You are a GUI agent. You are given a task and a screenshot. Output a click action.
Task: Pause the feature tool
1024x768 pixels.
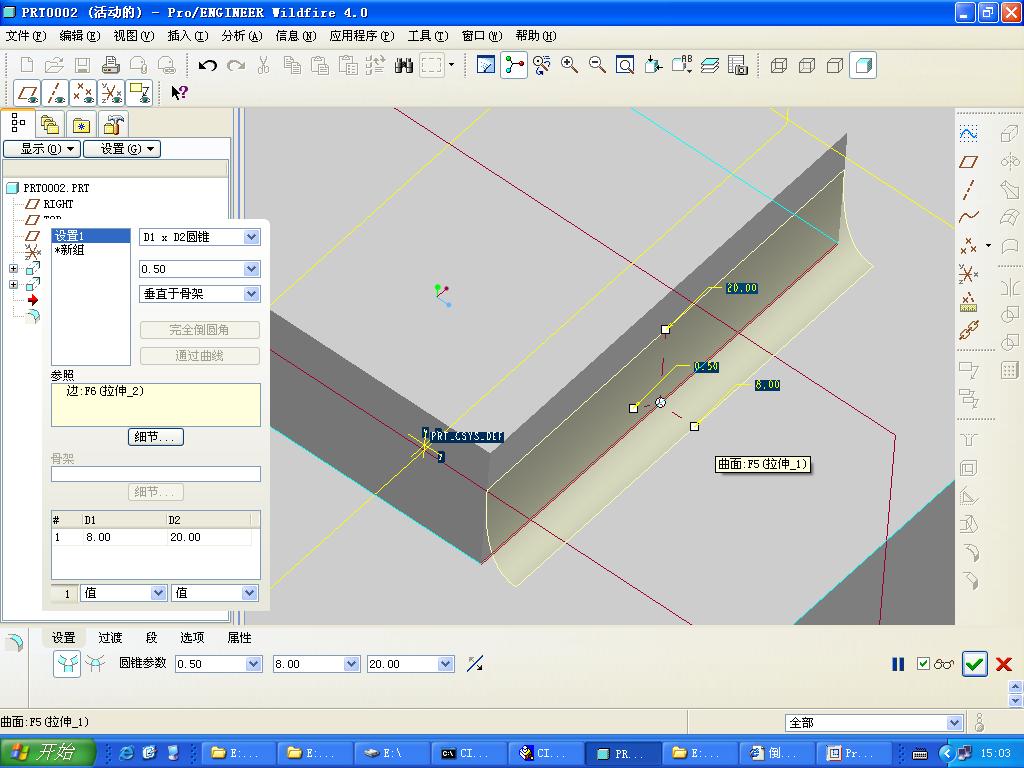tap(898, 664)
